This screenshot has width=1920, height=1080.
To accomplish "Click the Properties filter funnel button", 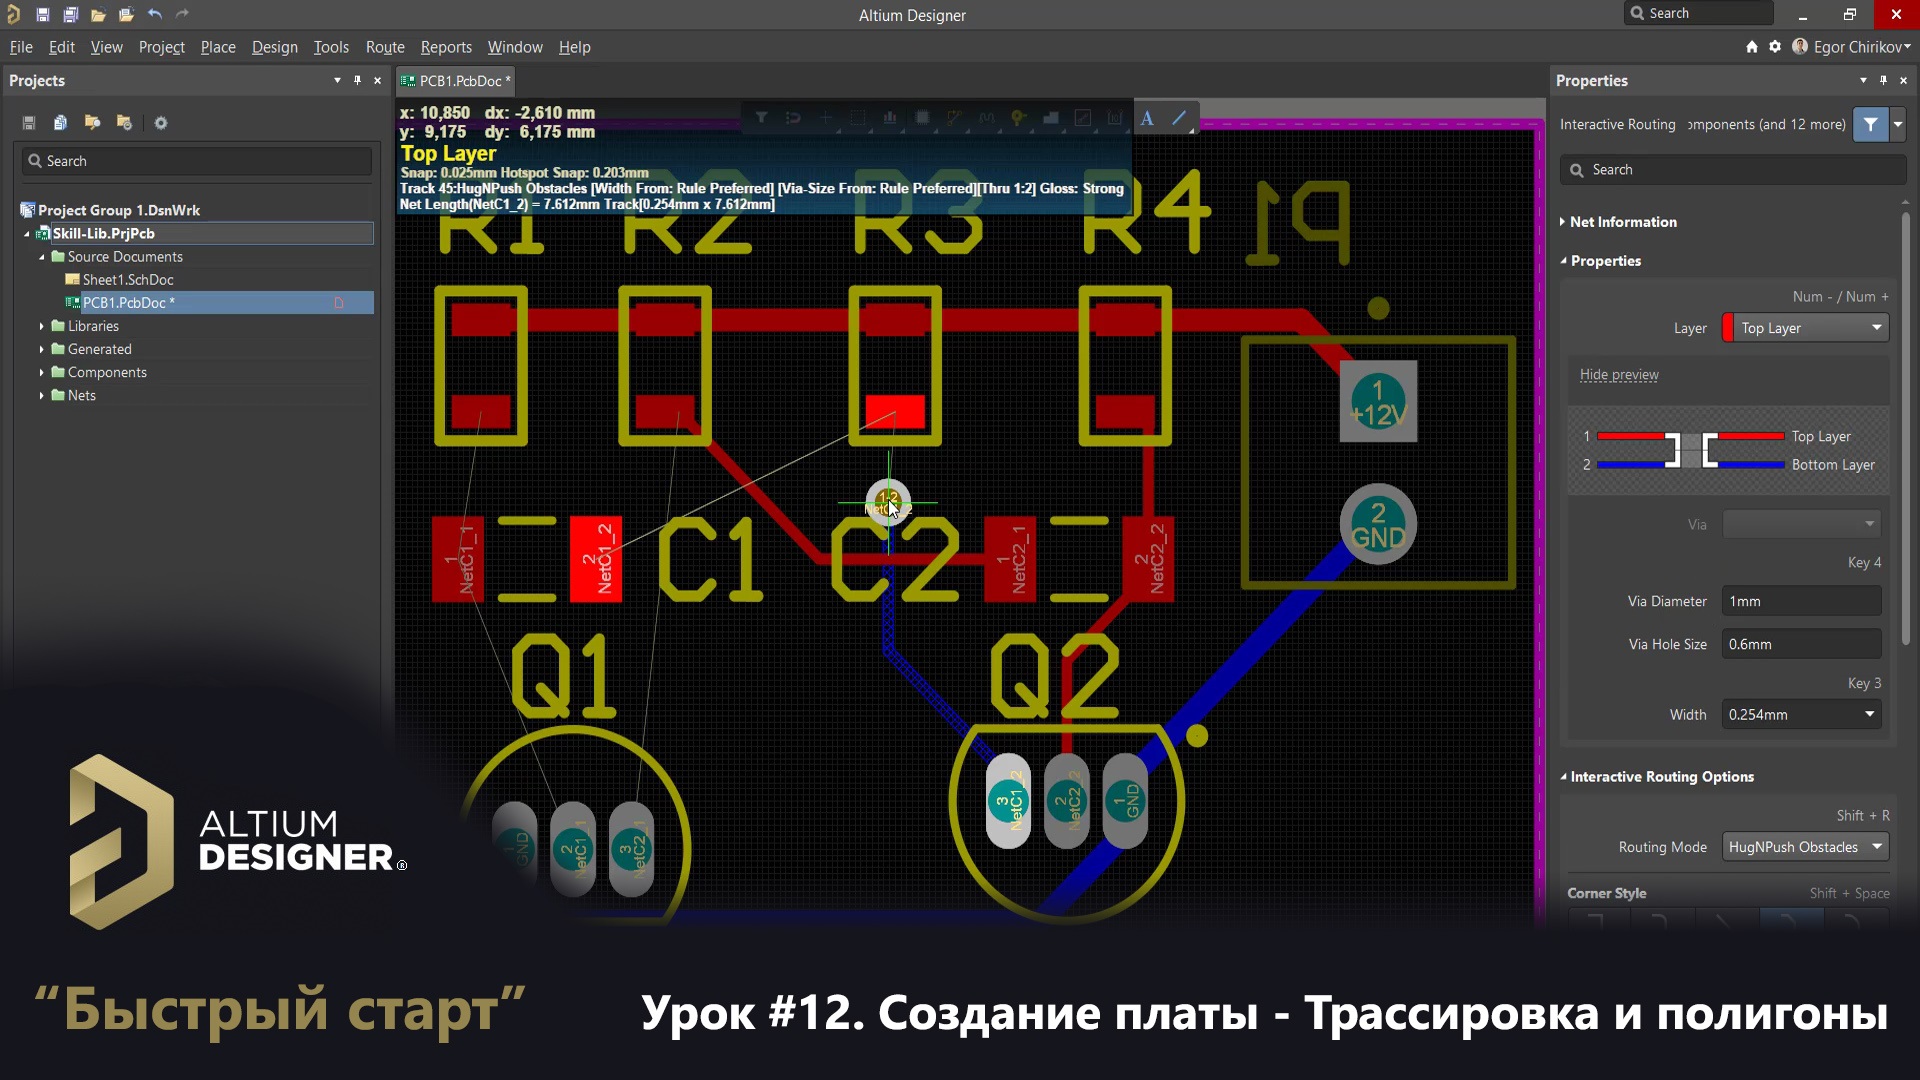I will pyautogui.click(x=1870, y=124).
